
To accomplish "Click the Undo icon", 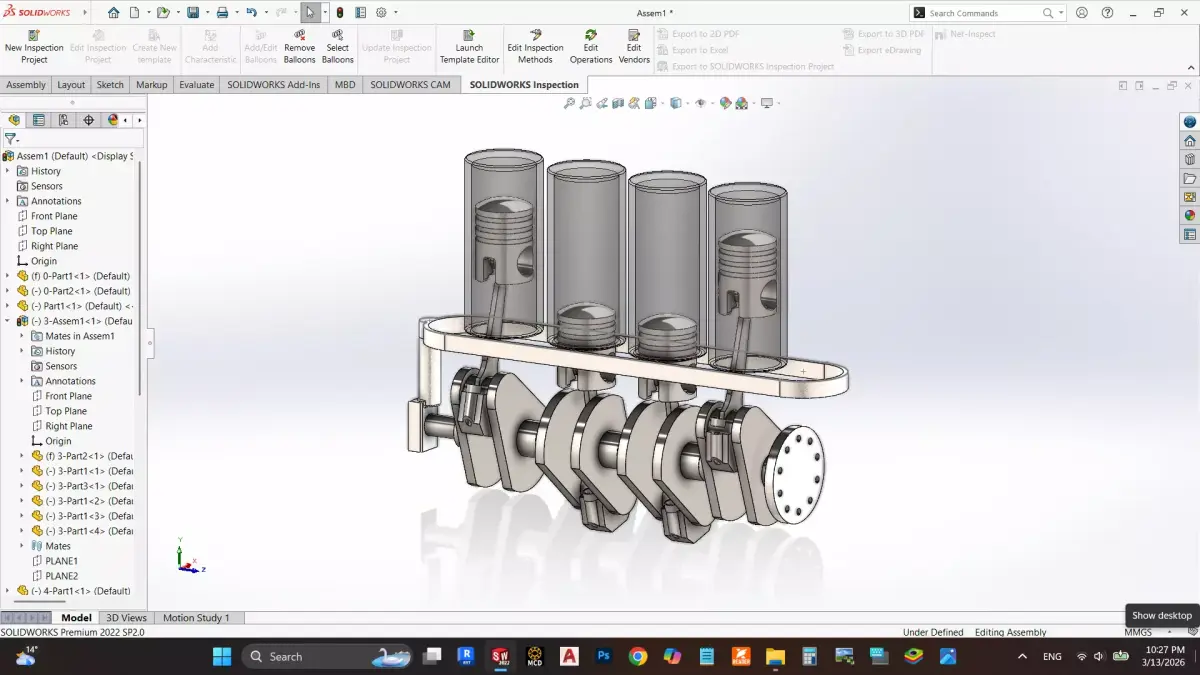I will click(x=251, y=13).
